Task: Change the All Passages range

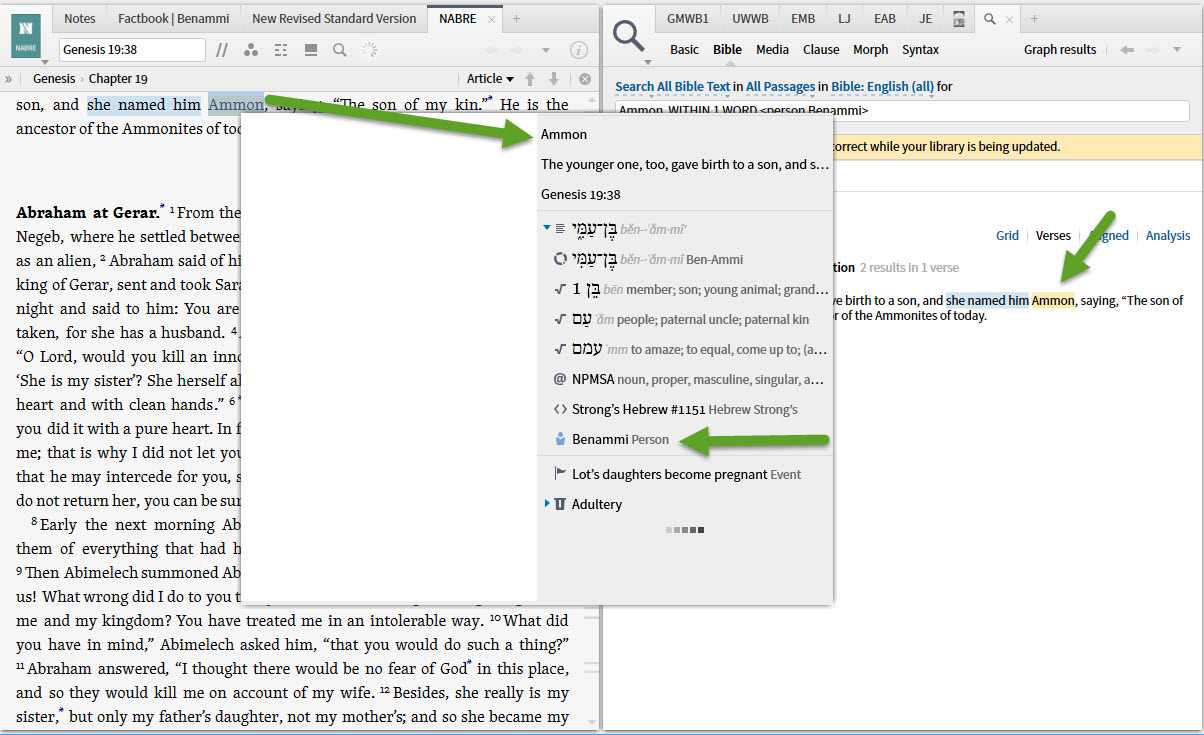Action: (x=780, y=87)
